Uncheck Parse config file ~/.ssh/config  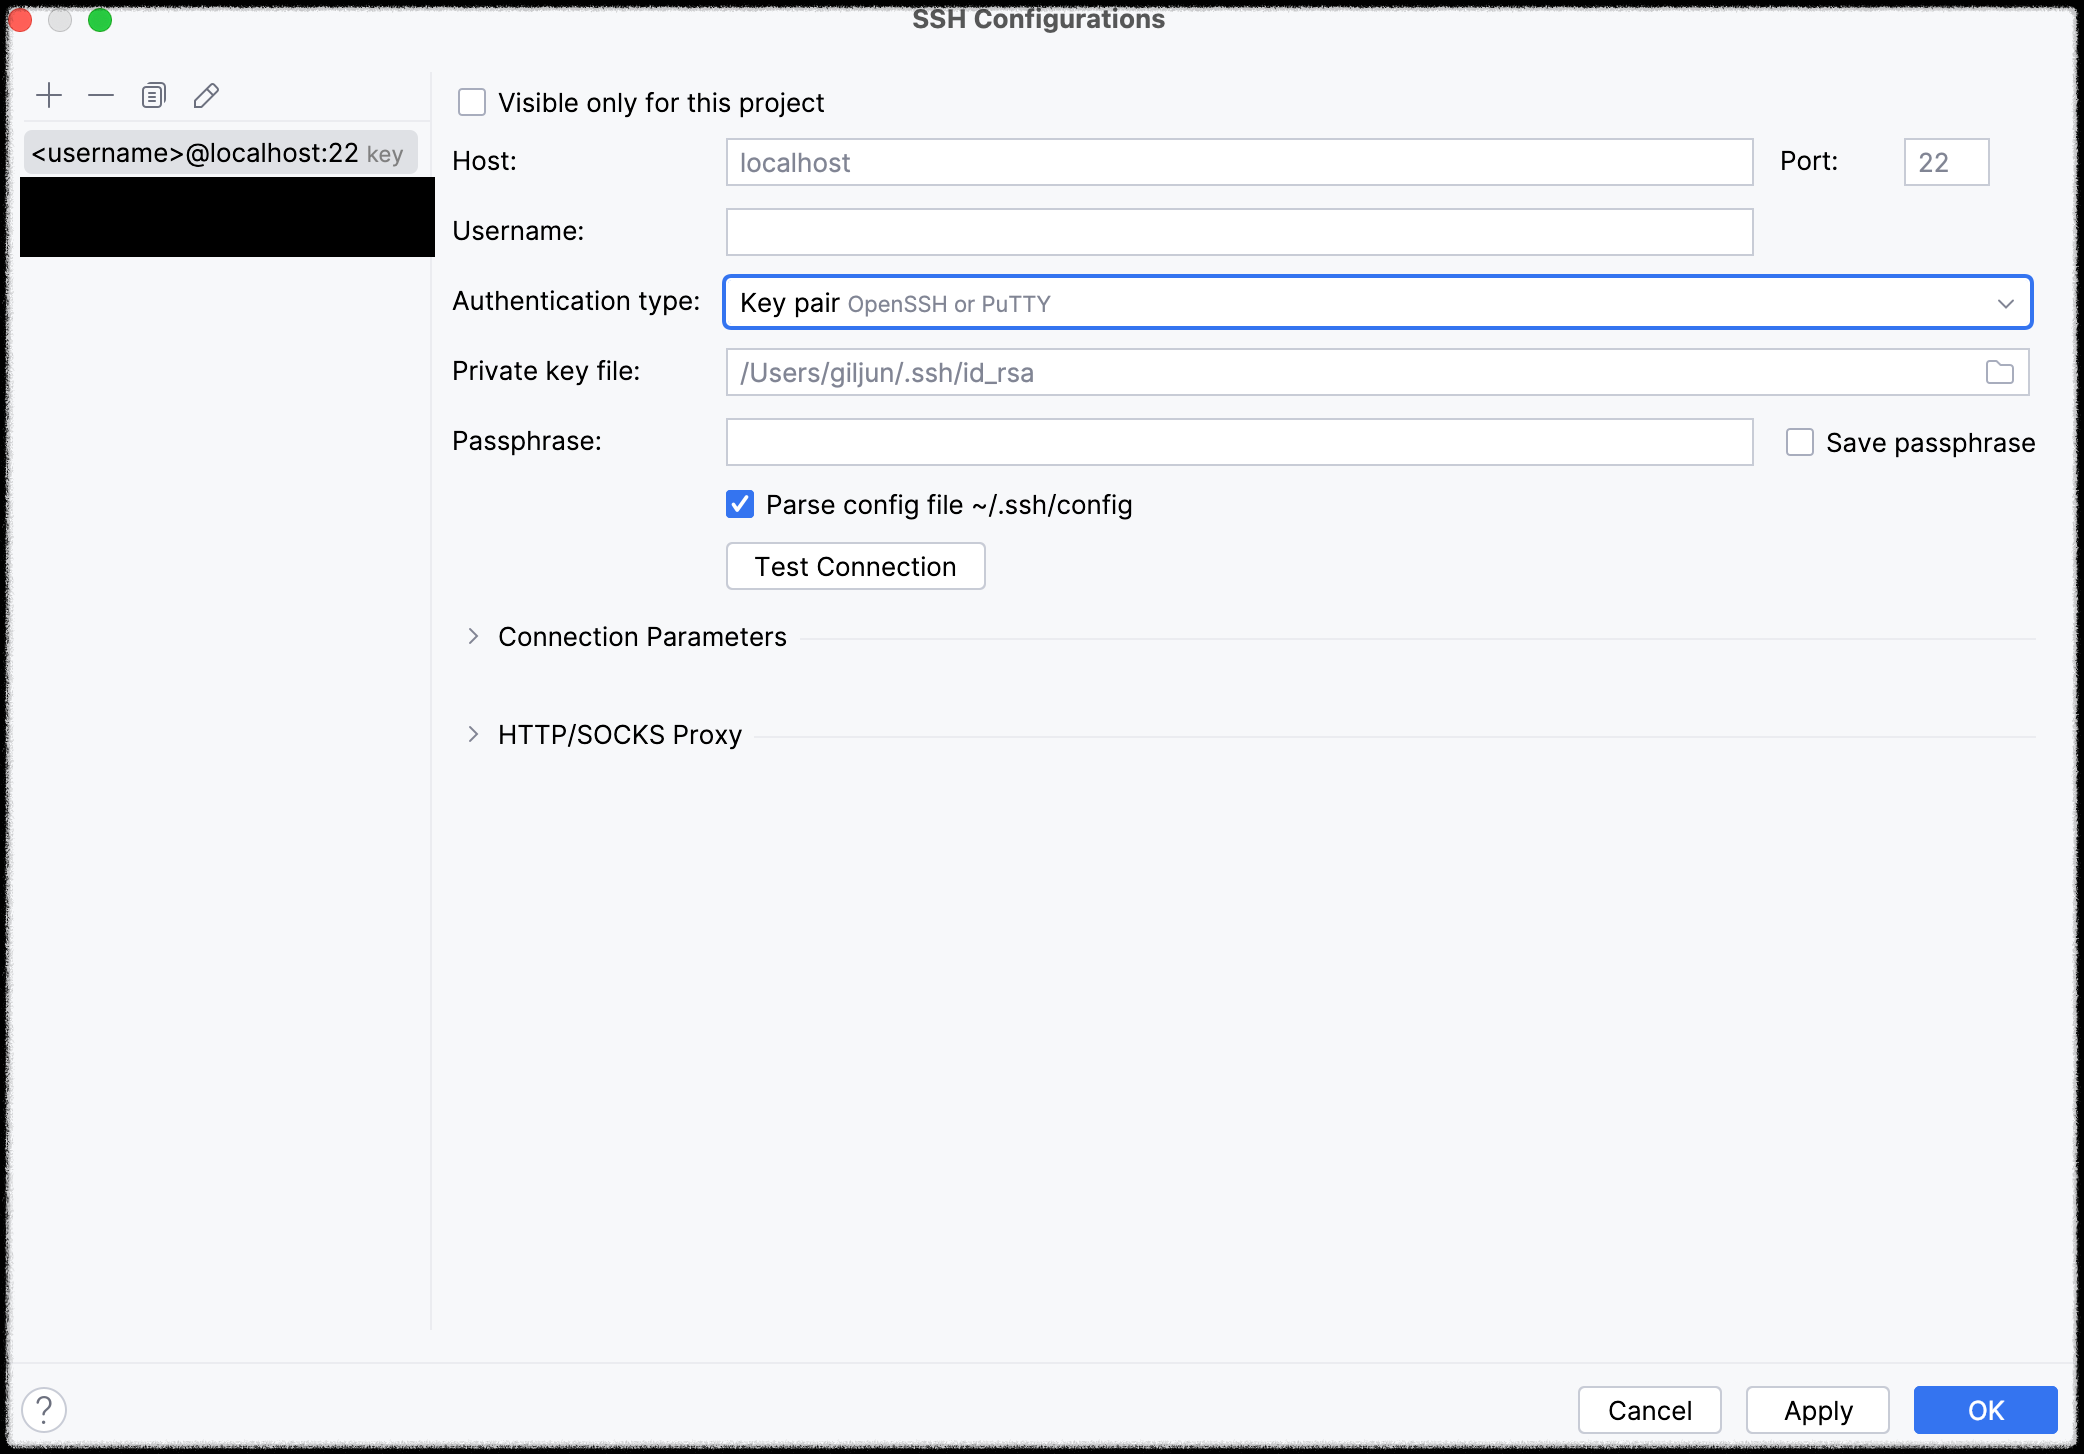tap(740, 505)
